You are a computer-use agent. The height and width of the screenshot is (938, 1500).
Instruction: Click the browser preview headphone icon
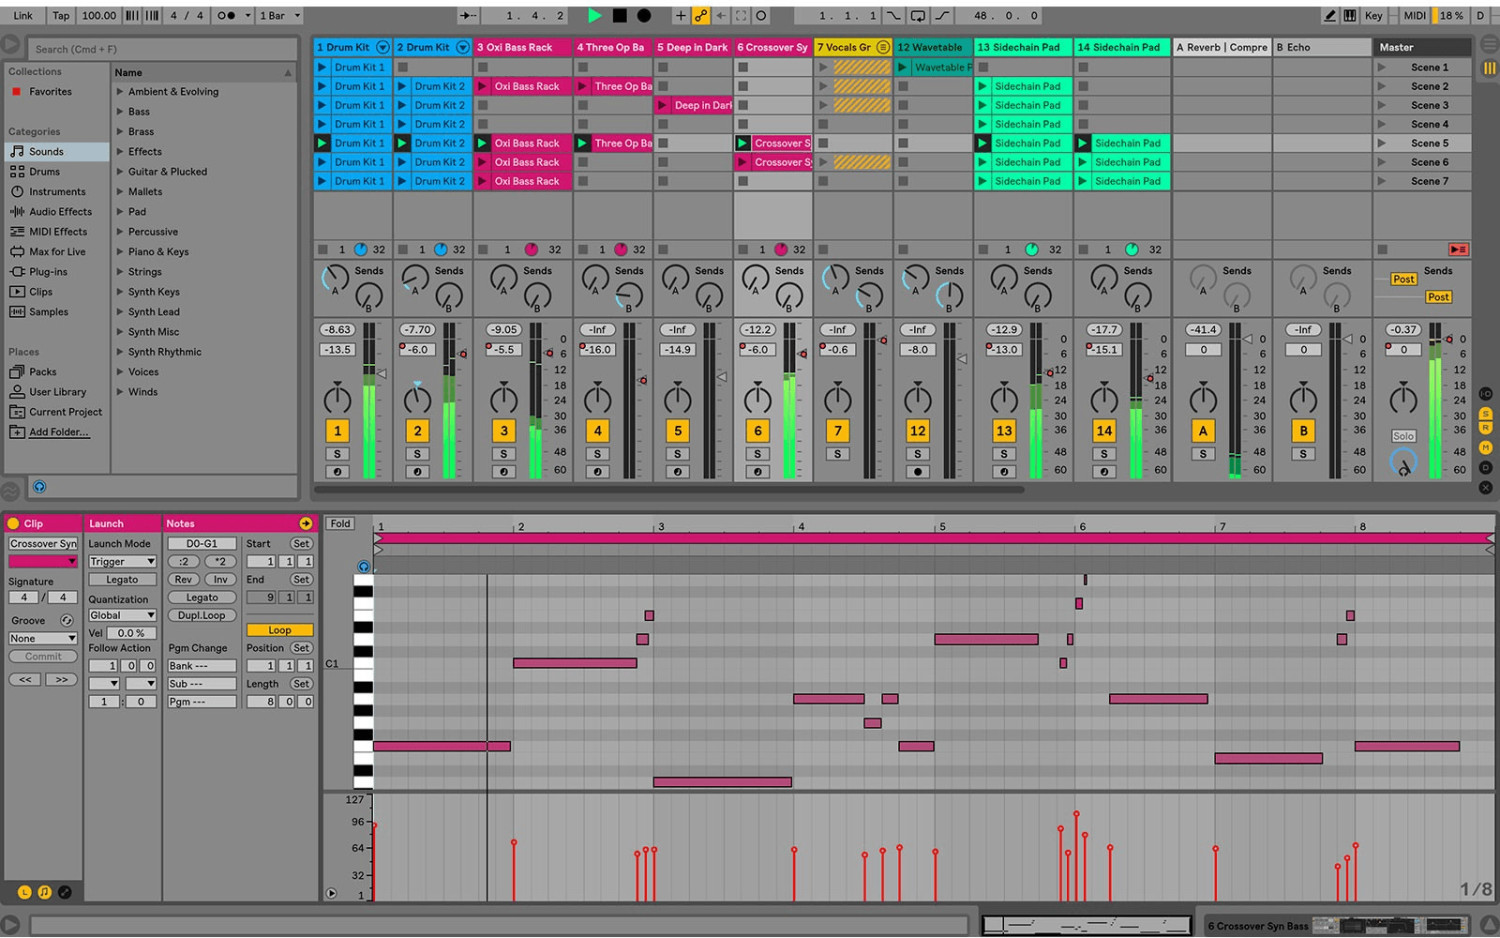coord(39,487)
